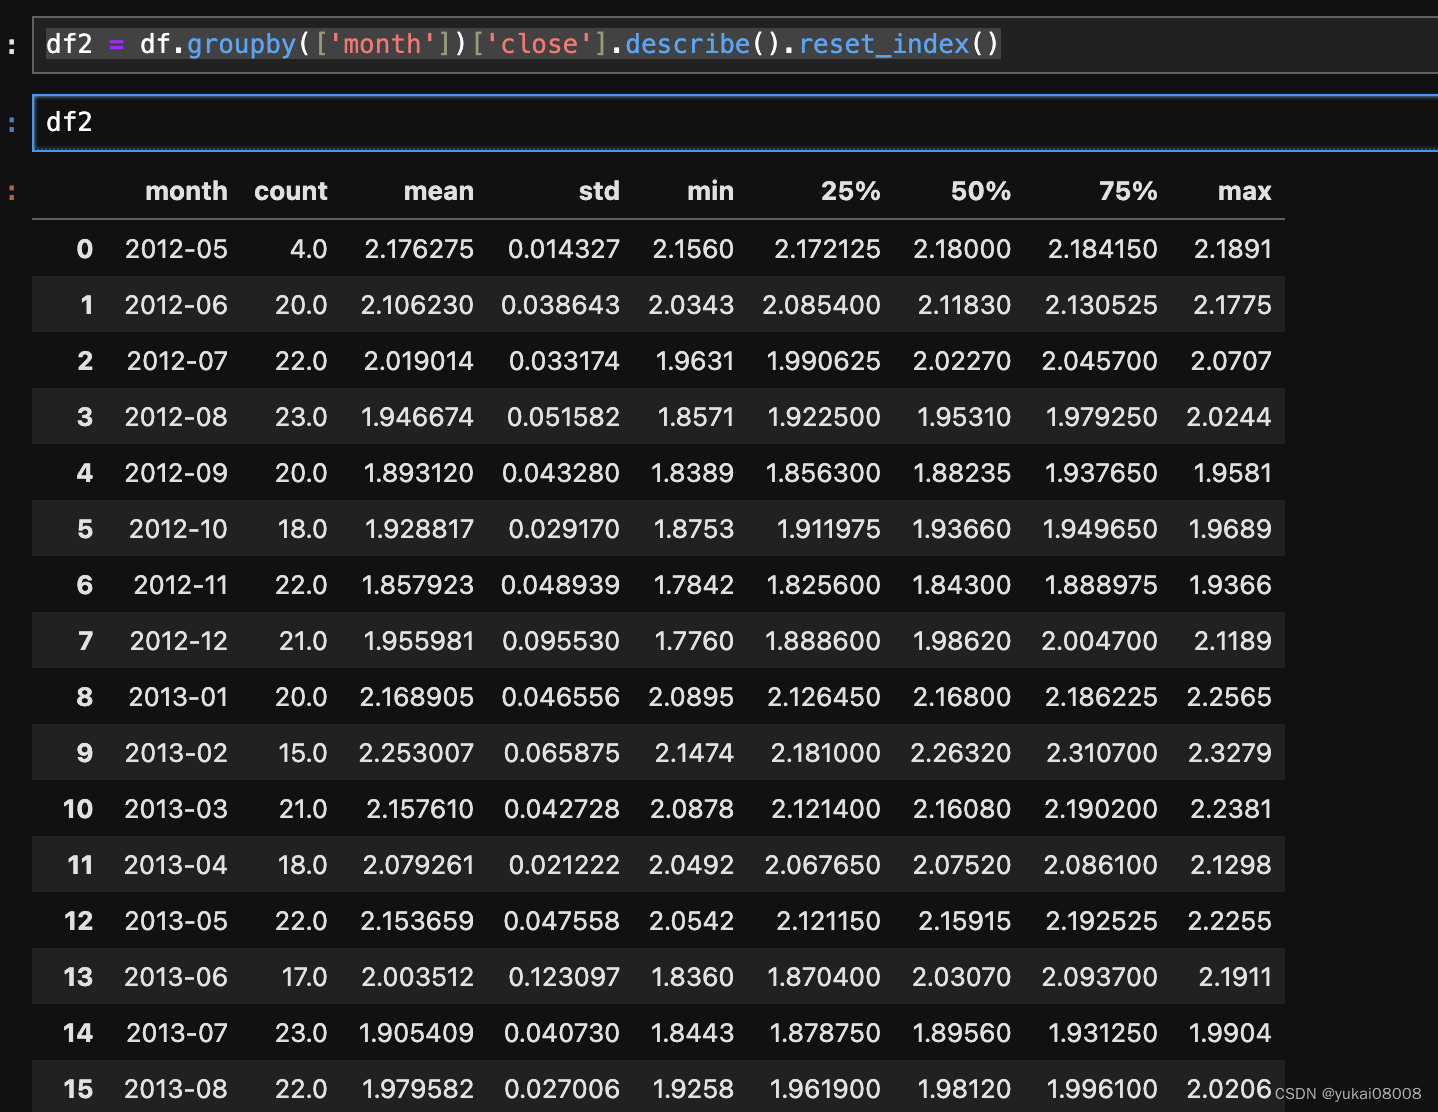Select month cell '2013-04'
This screenshot has width=1438, height=1112.
coord(176,865)
